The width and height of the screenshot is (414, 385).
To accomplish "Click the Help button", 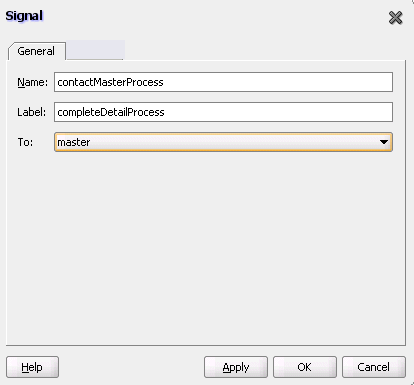I will (x=32, y=367).
